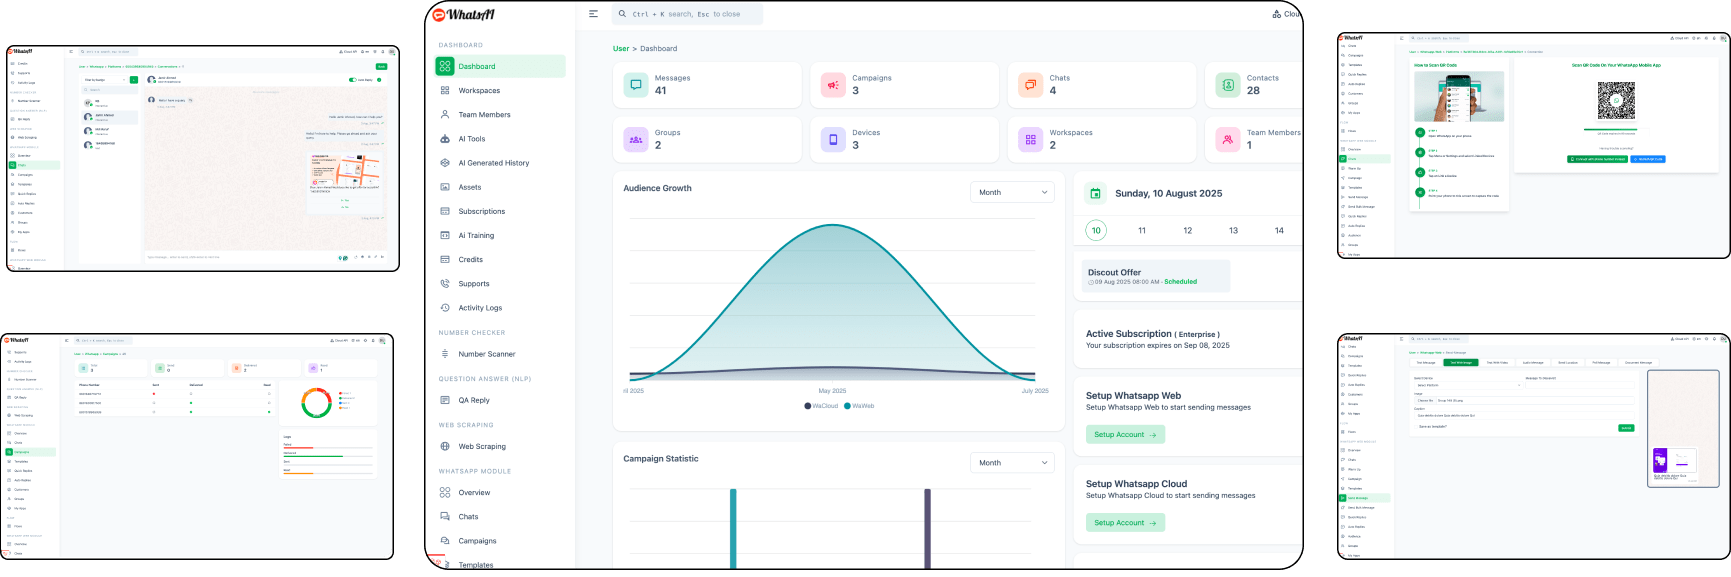Screen dimensions: 1731x577
Task: Toggle the Auto Reply switch in the chat window
Action: [x=353, y=79]
